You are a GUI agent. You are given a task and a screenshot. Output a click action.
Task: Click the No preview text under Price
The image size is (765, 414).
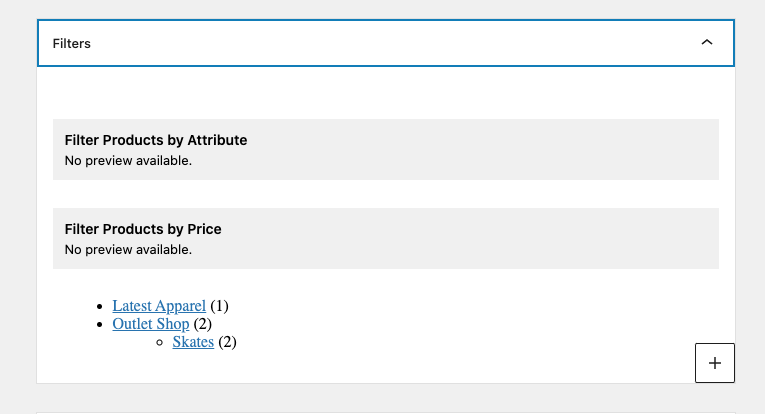coord(128,250)
